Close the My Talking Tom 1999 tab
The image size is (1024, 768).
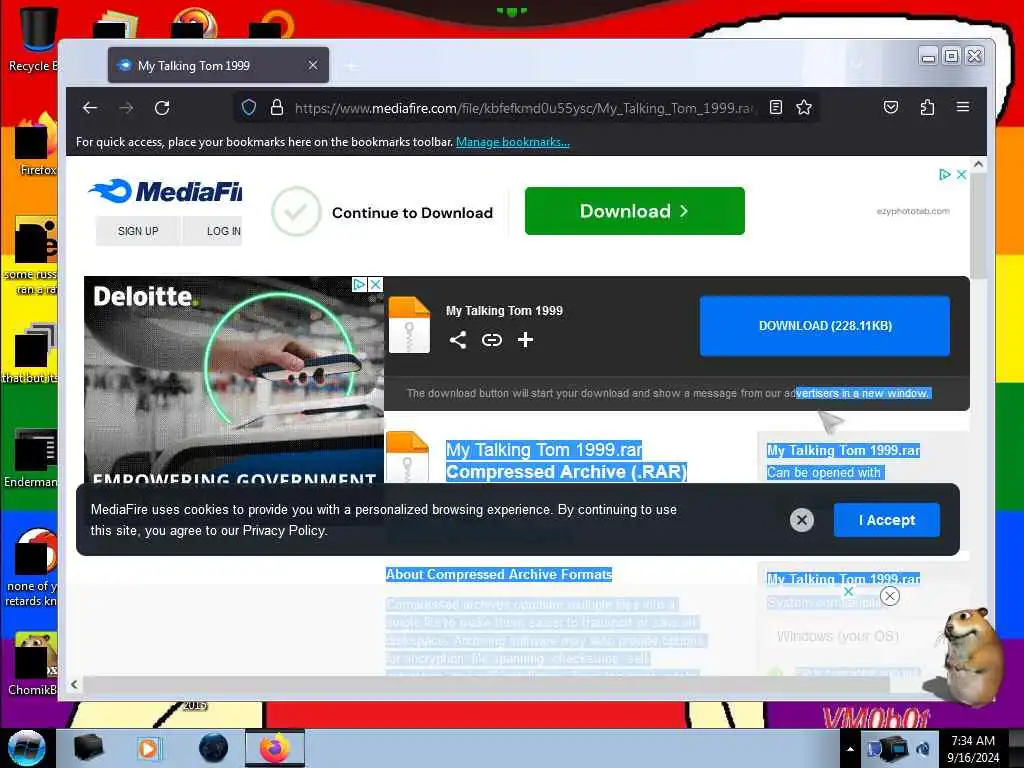pyautogui.click(x=313, y=65)
